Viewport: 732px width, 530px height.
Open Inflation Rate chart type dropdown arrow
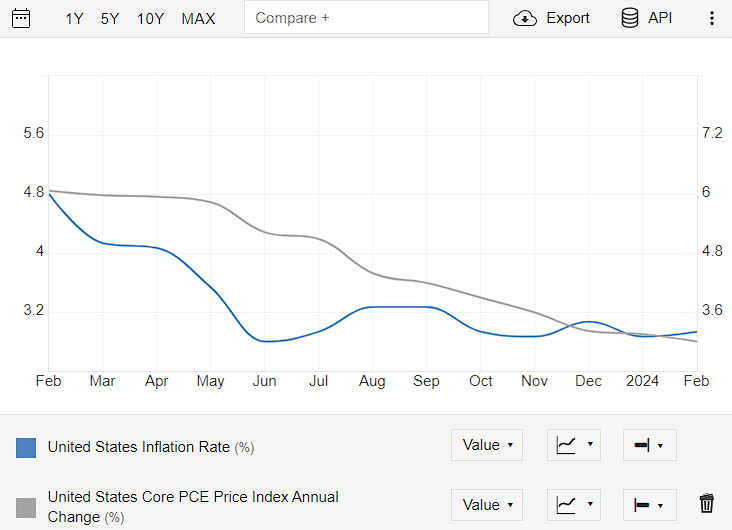pyautogui.click(x=590, y=444)
